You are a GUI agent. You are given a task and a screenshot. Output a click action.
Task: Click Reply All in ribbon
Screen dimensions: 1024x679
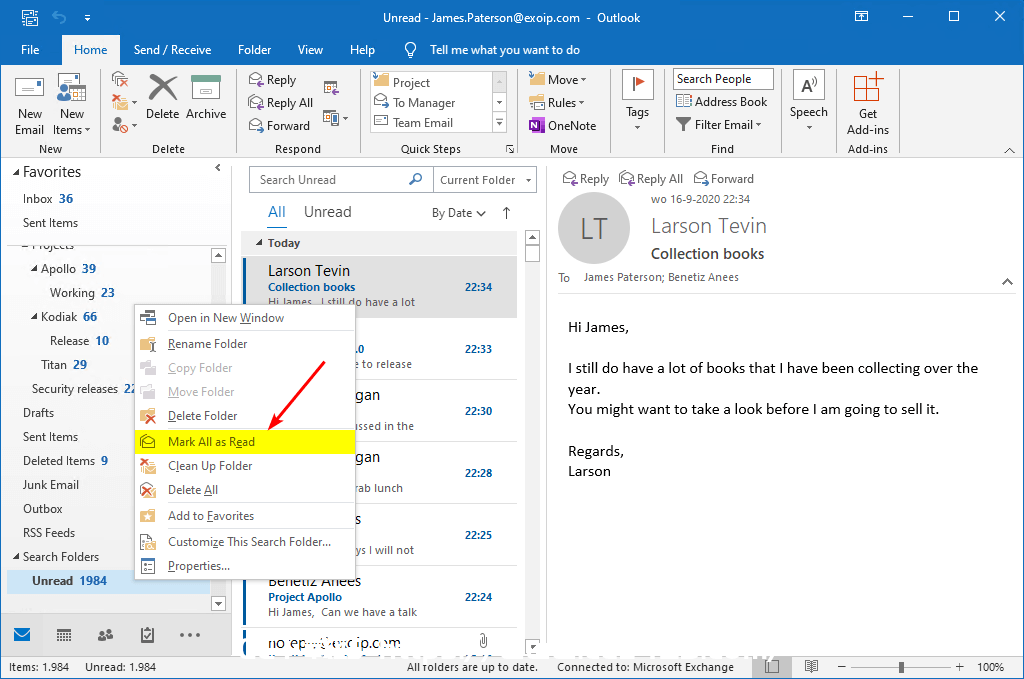coord(281,103)
